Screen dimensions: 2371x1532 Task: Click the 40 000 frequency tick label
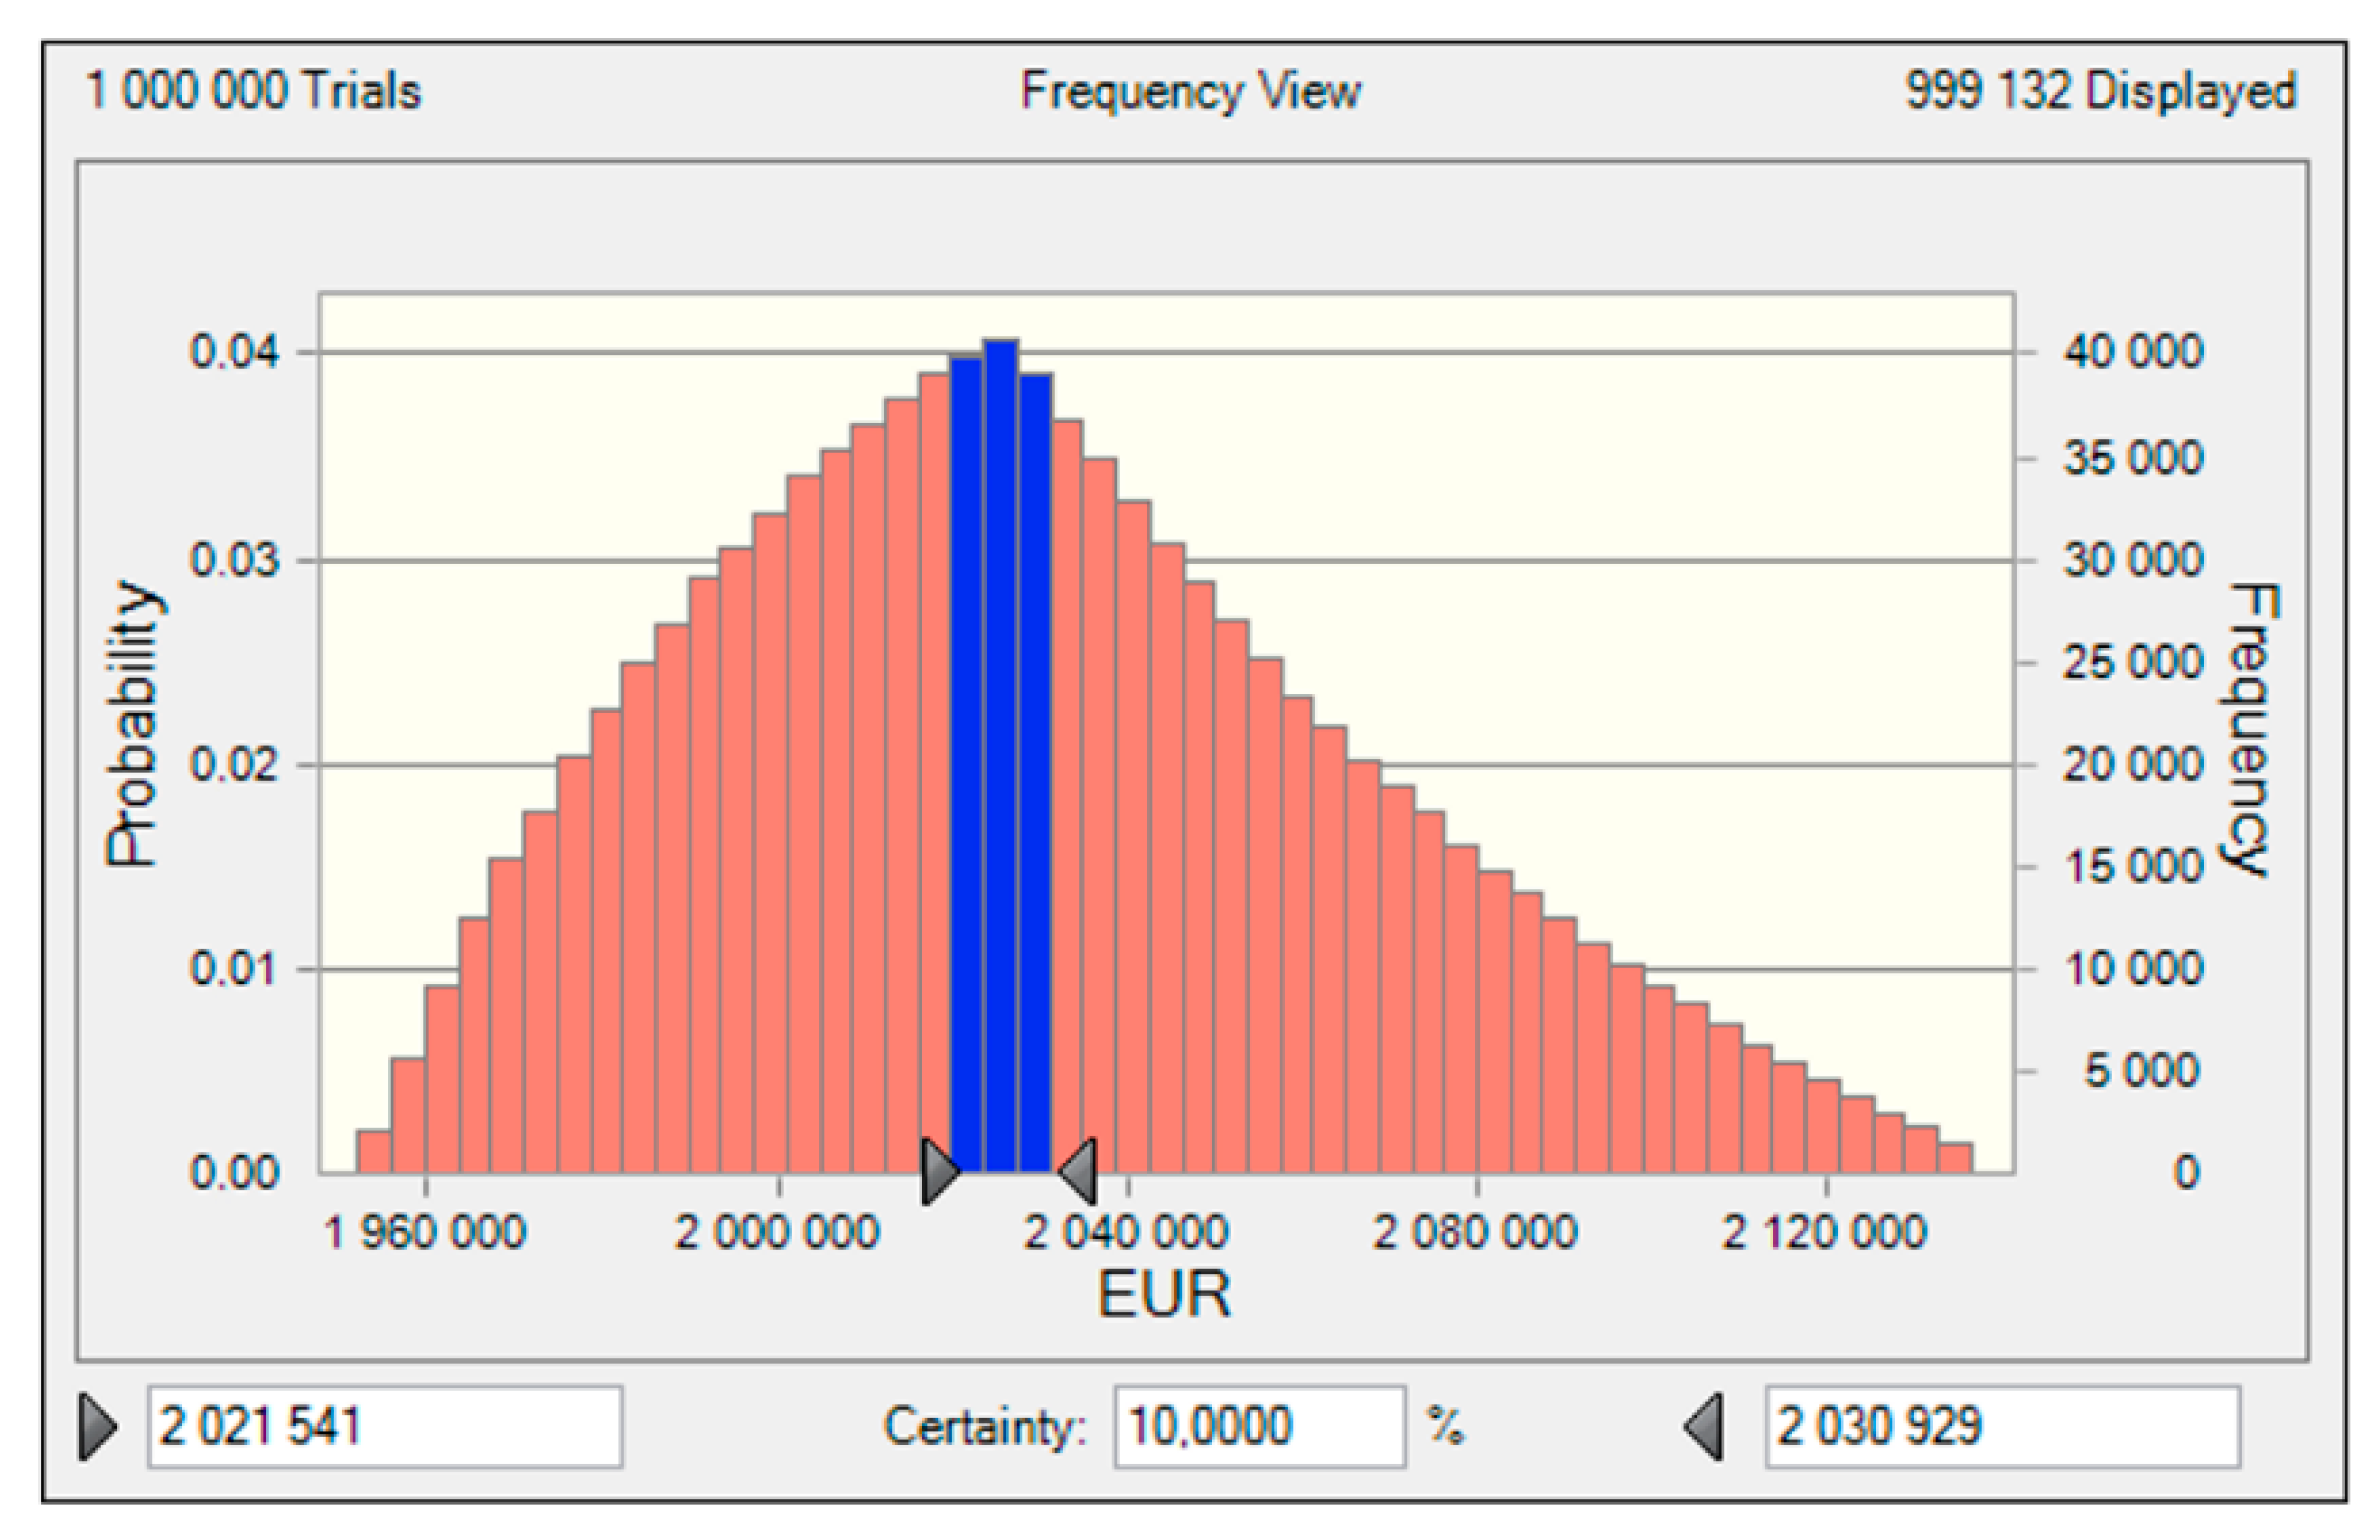coord(2132,352)
